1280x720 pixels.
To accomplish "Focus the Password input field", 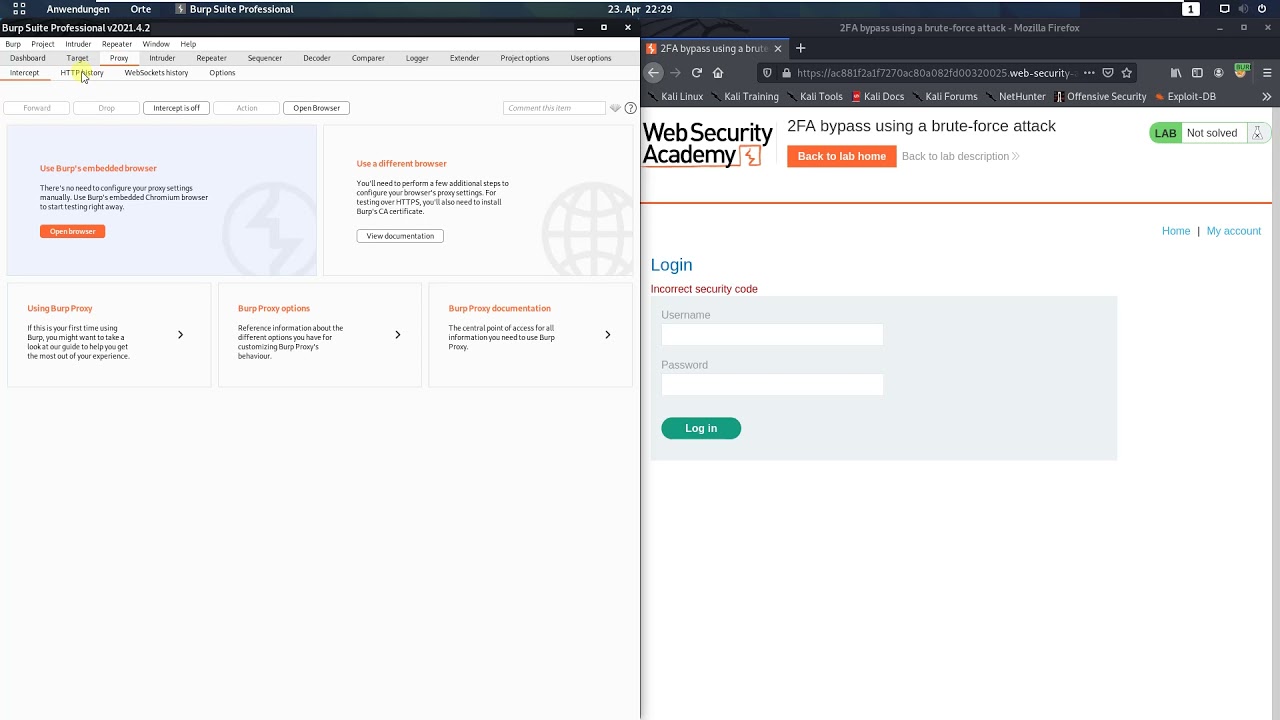I will click(x=772, y=384).
